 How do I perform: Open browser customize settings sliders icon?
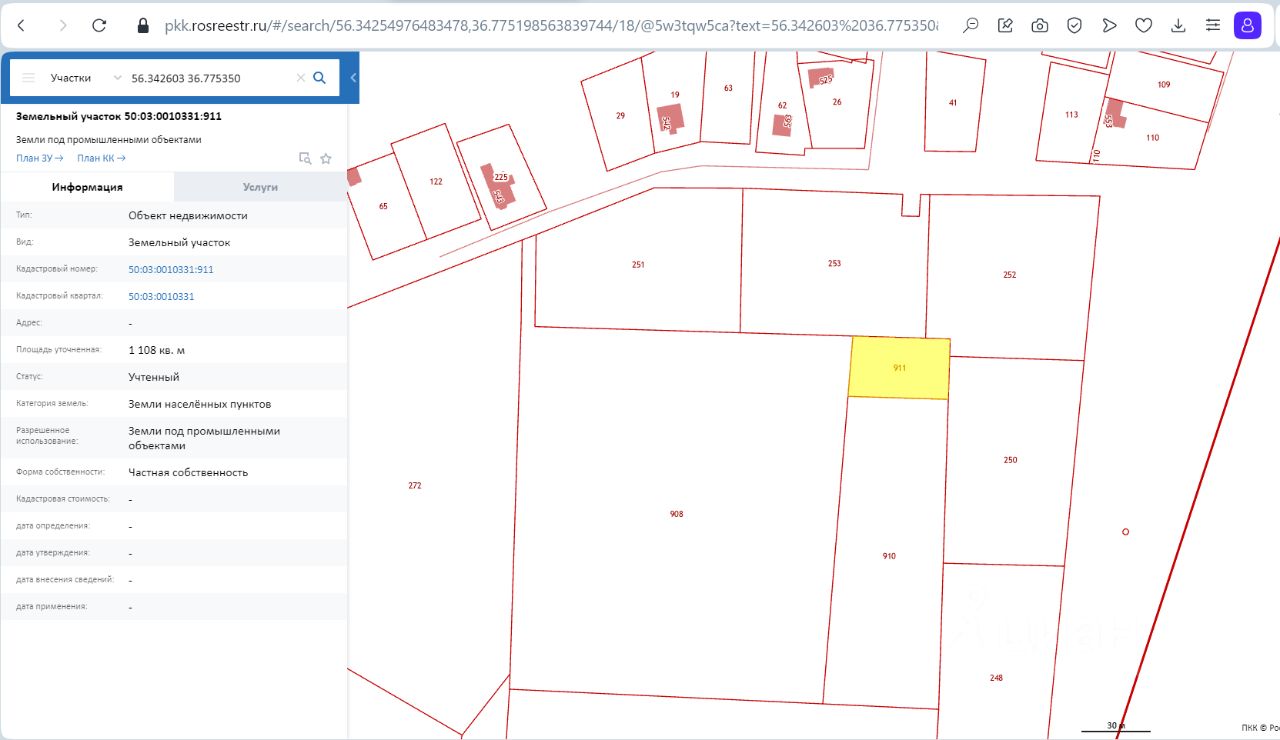1213,26
